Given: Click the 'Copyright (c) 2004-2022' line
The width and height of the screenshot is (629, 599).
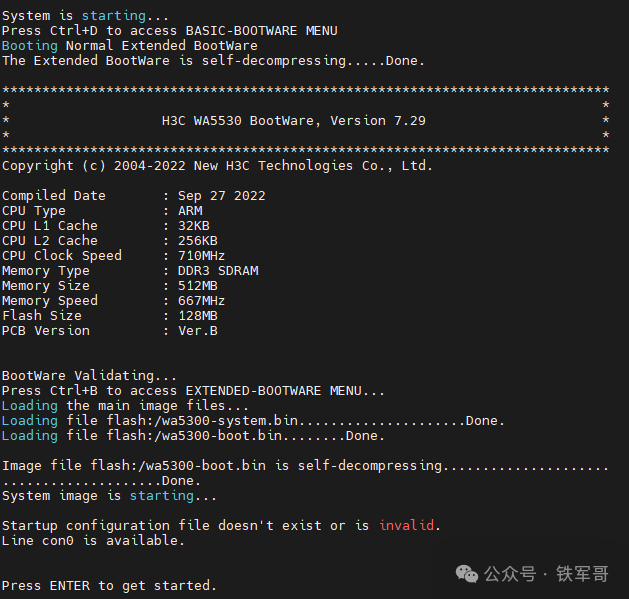Looking at the screenshot, I should pyautogui.click(x=217, y=165).
